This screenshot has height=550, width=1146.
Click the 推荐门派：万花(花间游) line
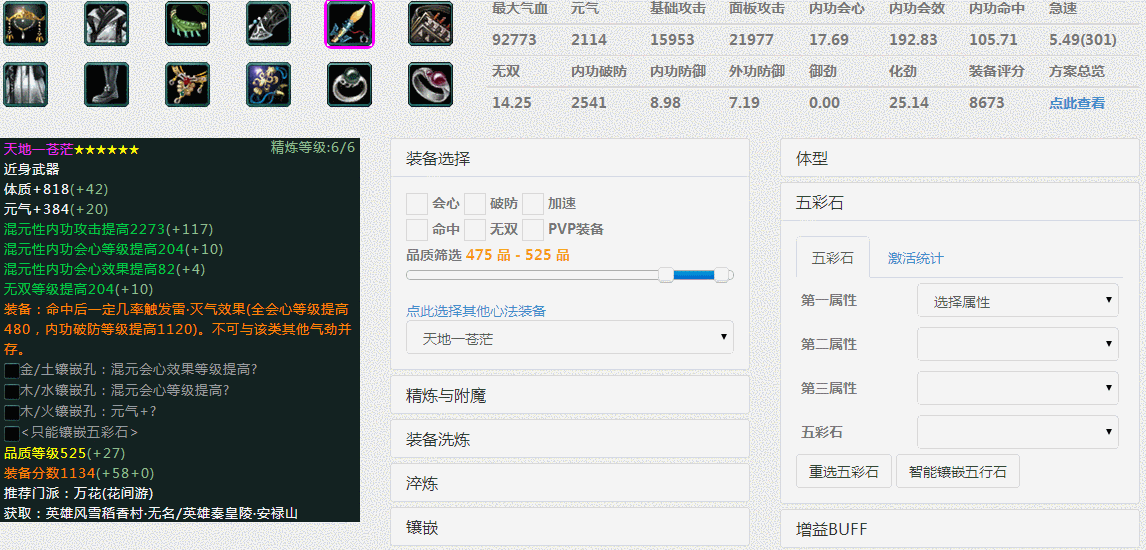[x=78, y=493]
